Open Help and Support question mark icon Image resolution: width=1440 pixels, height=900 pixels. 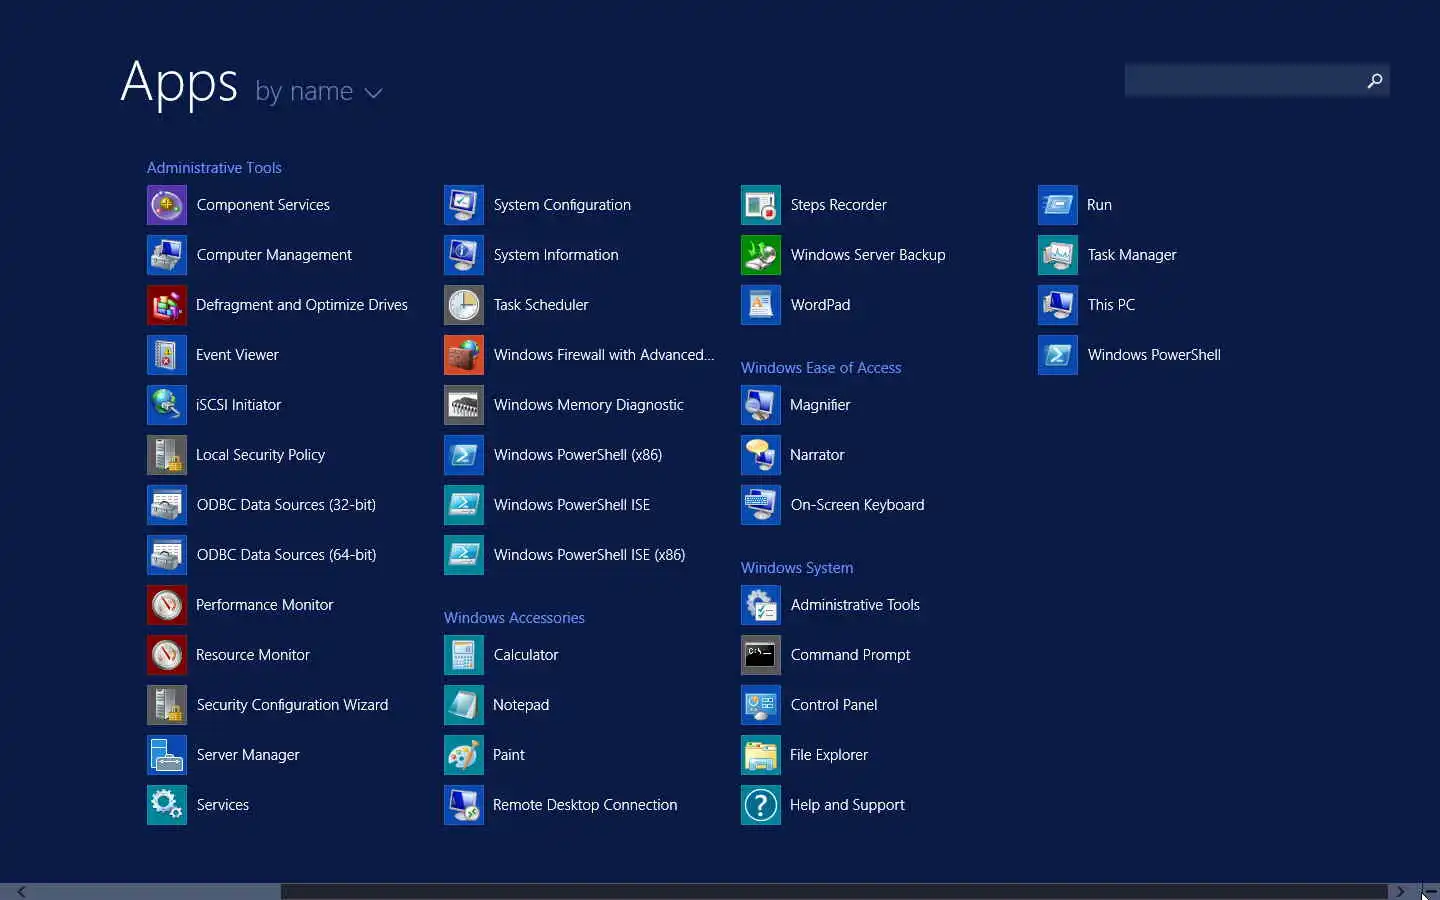760,805
